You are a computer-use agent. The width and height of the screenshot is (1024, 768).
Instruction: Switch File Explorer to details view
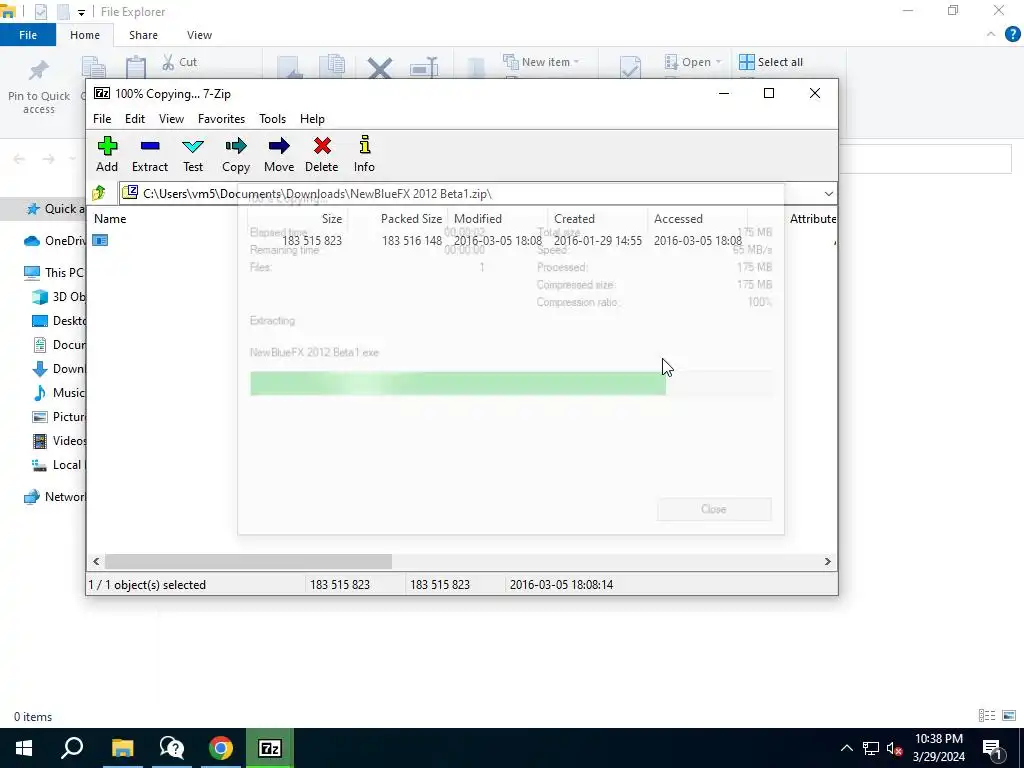pyautogui.click(x=987, y=716)
